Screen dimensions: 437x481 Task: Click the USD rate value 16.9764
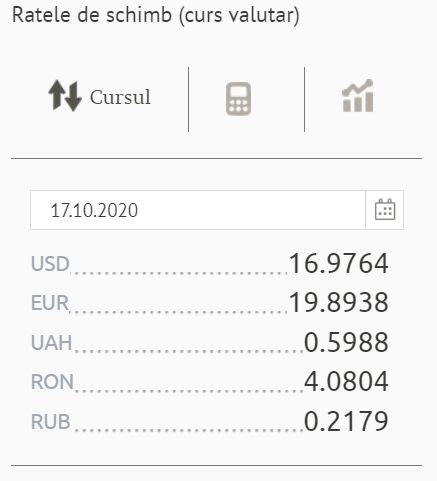(339, 263)
